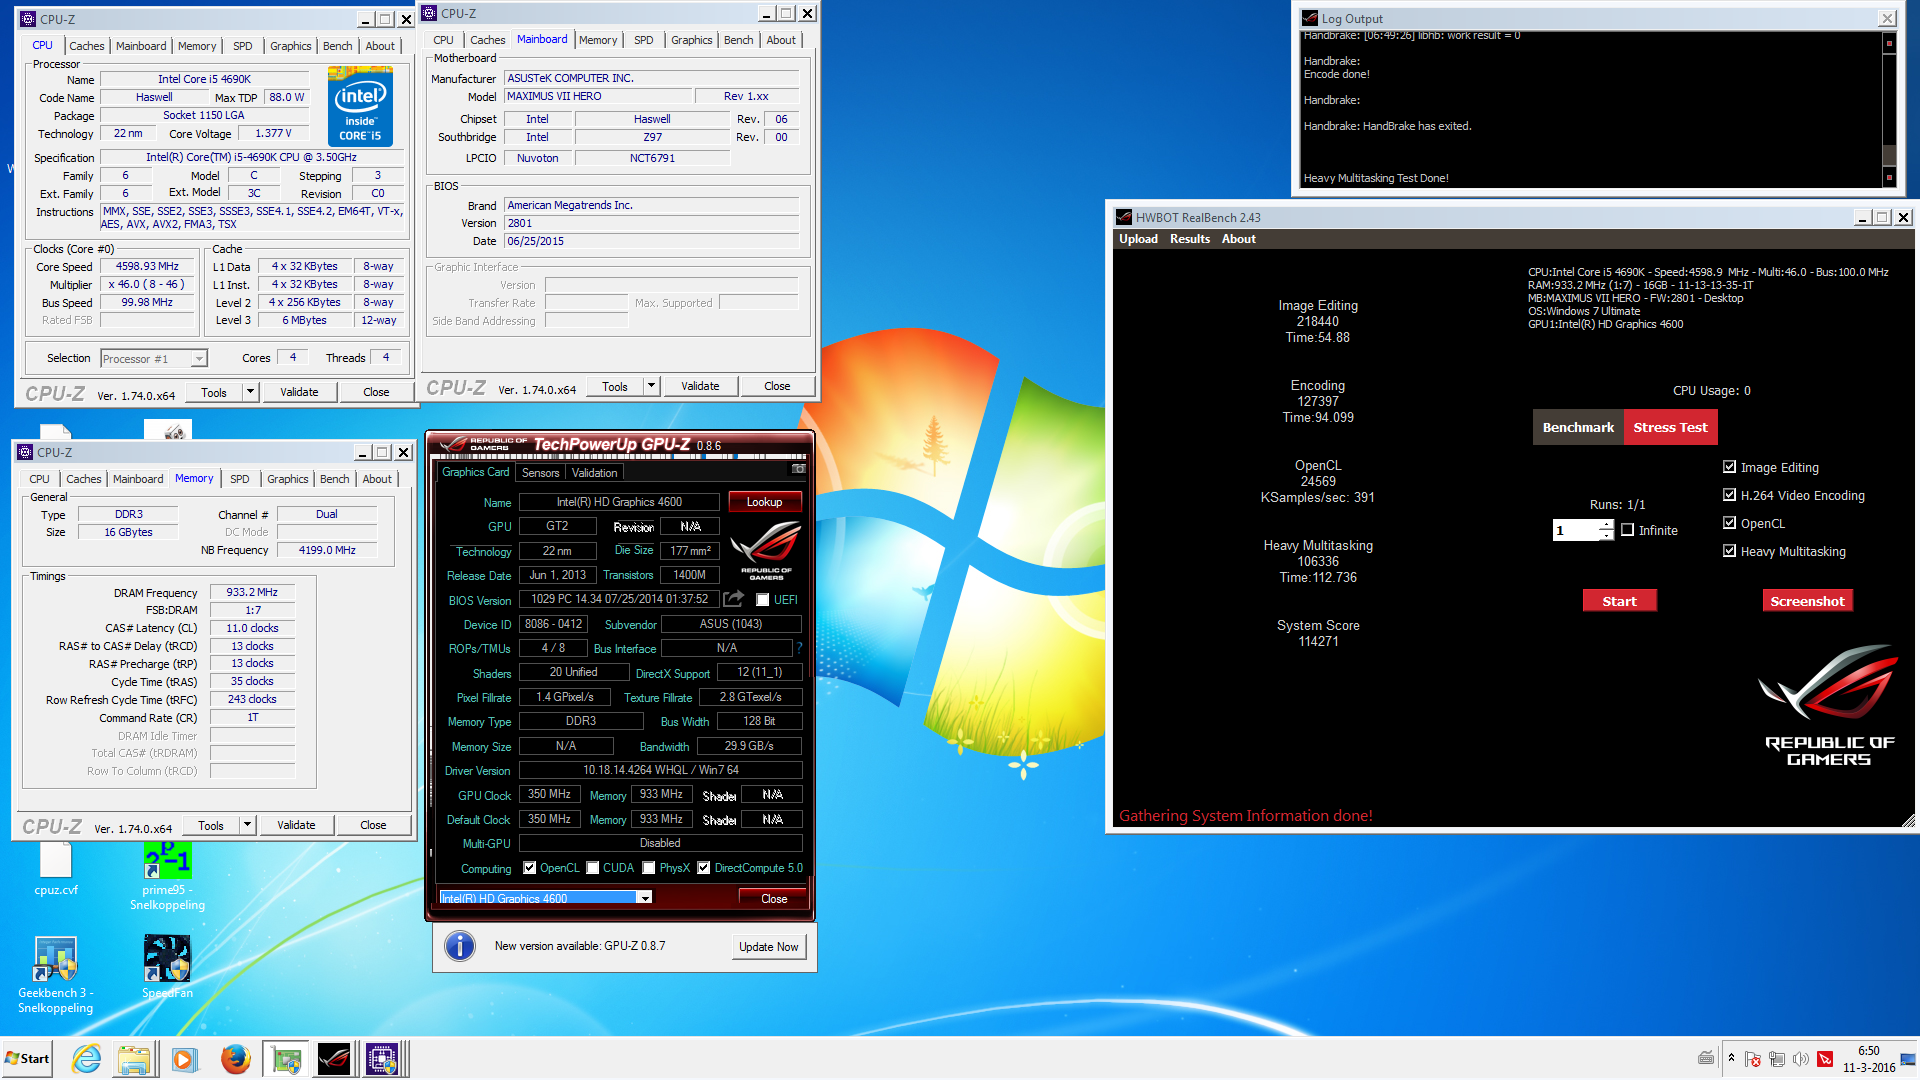This screenshot has height=1080, width=1920.
Task: Expand Tools arrow in CPU-Z Memory window
Action: pos(248,825)
